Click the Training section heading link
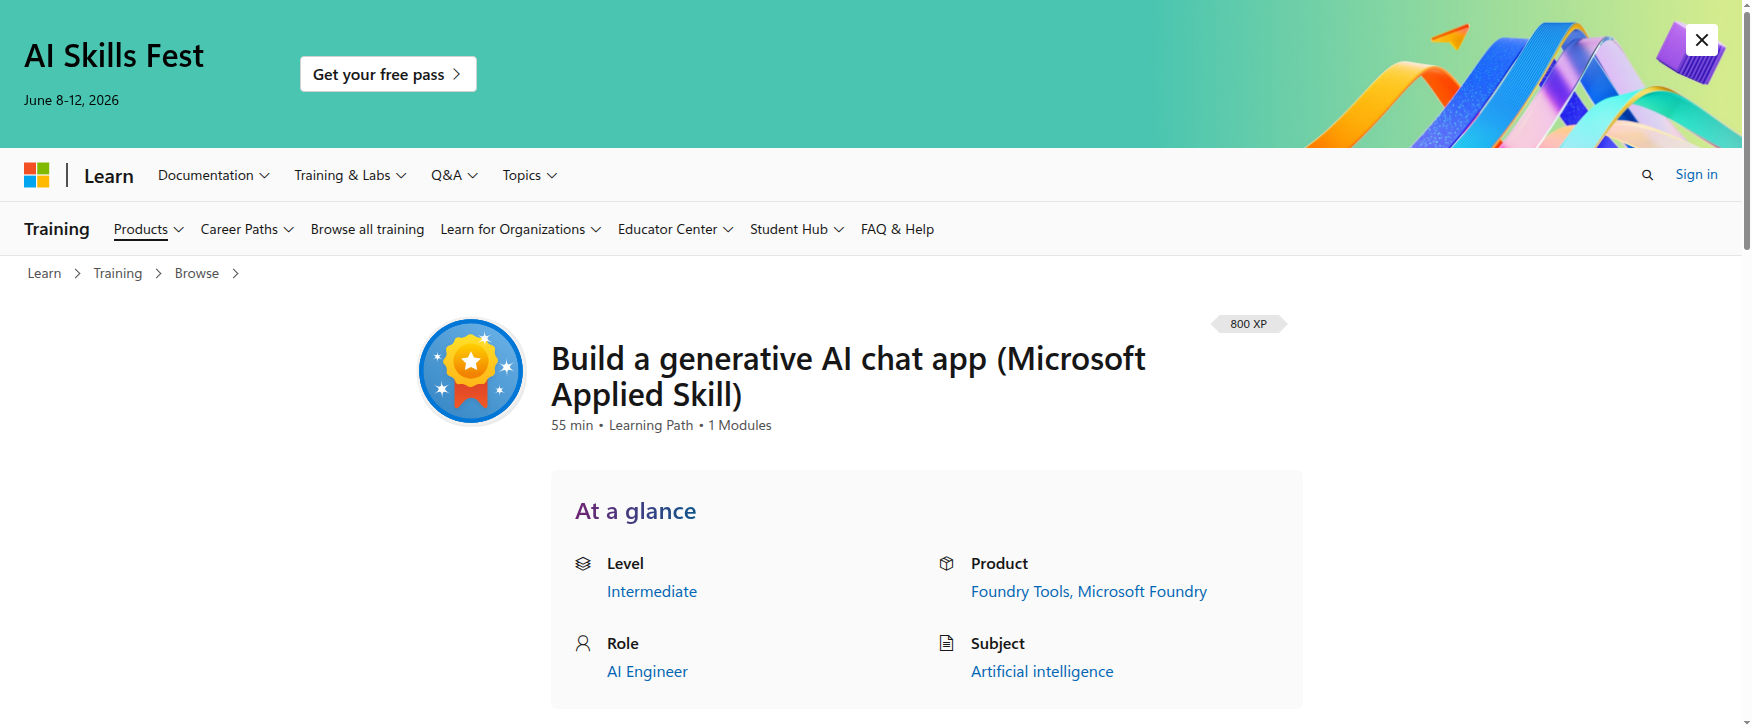 [x=57, y=229]
